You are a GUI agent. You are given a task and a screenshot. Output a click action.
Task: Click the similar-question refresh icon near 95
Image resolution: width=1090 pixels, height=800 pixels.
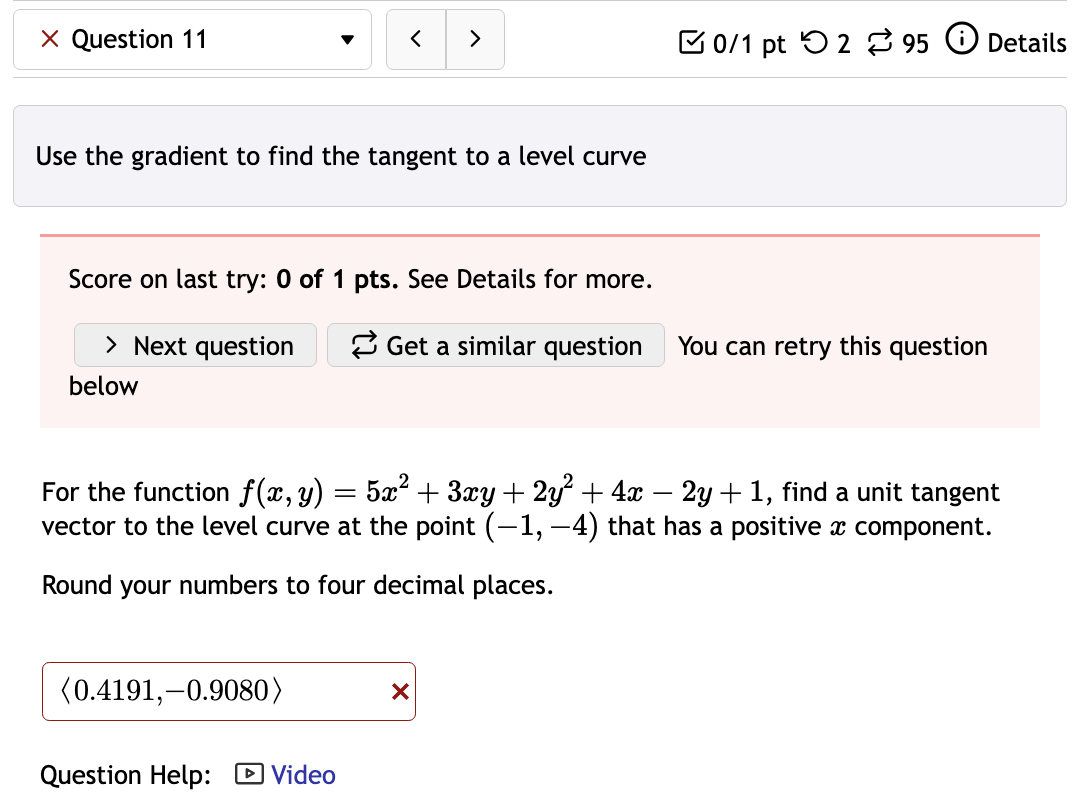[878, 42]
